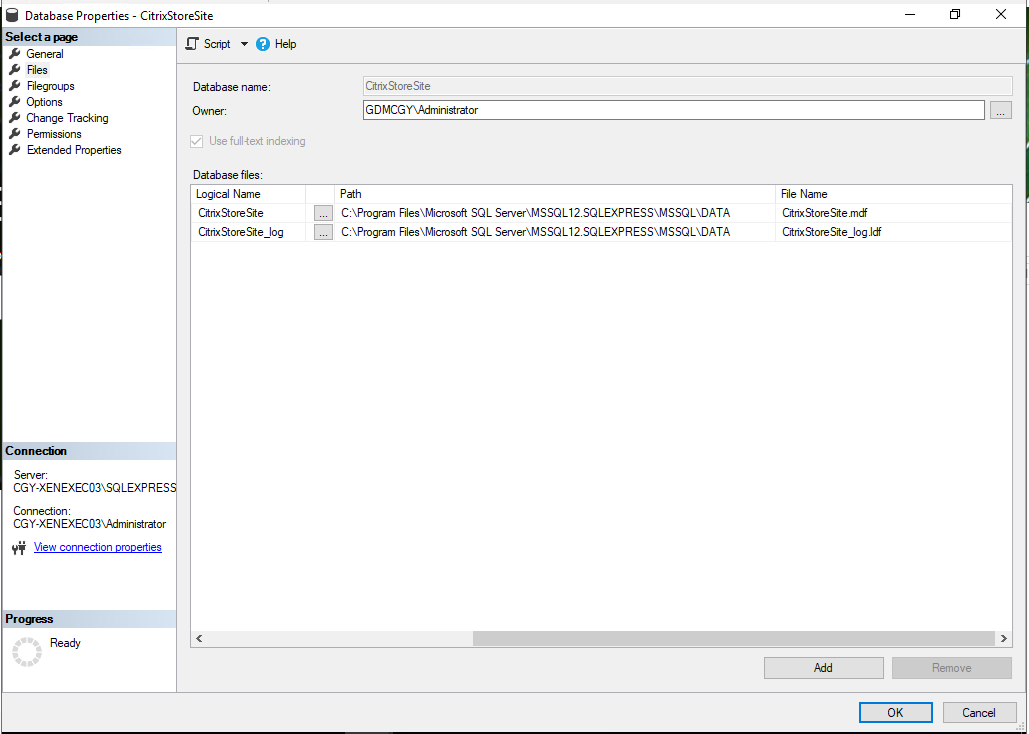Click the database icon in the title bar
This screenshot has width=1029, height=734.
(12, 15)
